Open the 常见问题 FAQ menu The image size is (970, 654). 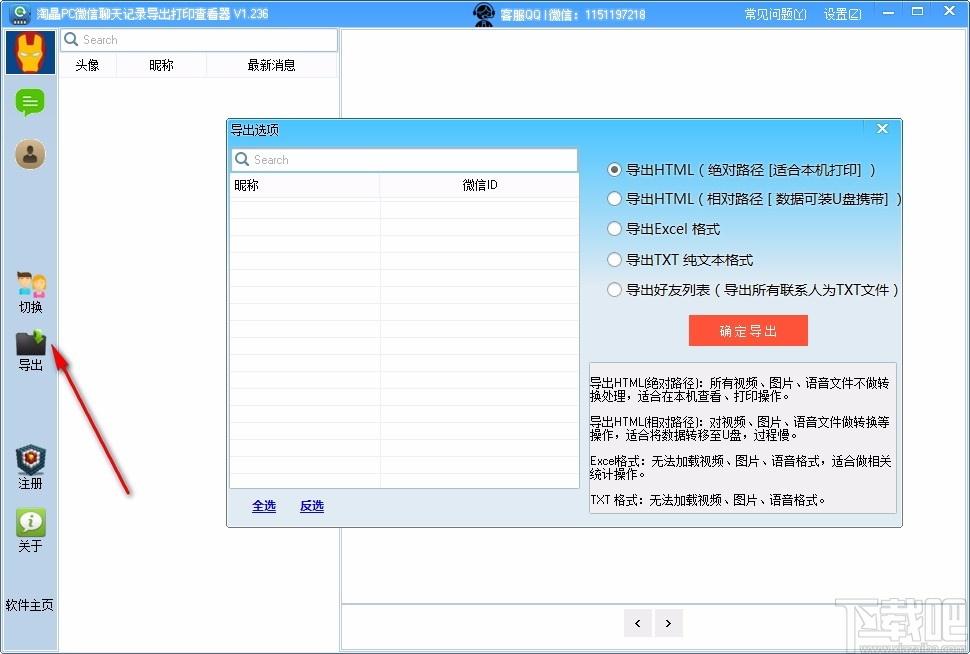pyautogui.click(x=775, y=14)
